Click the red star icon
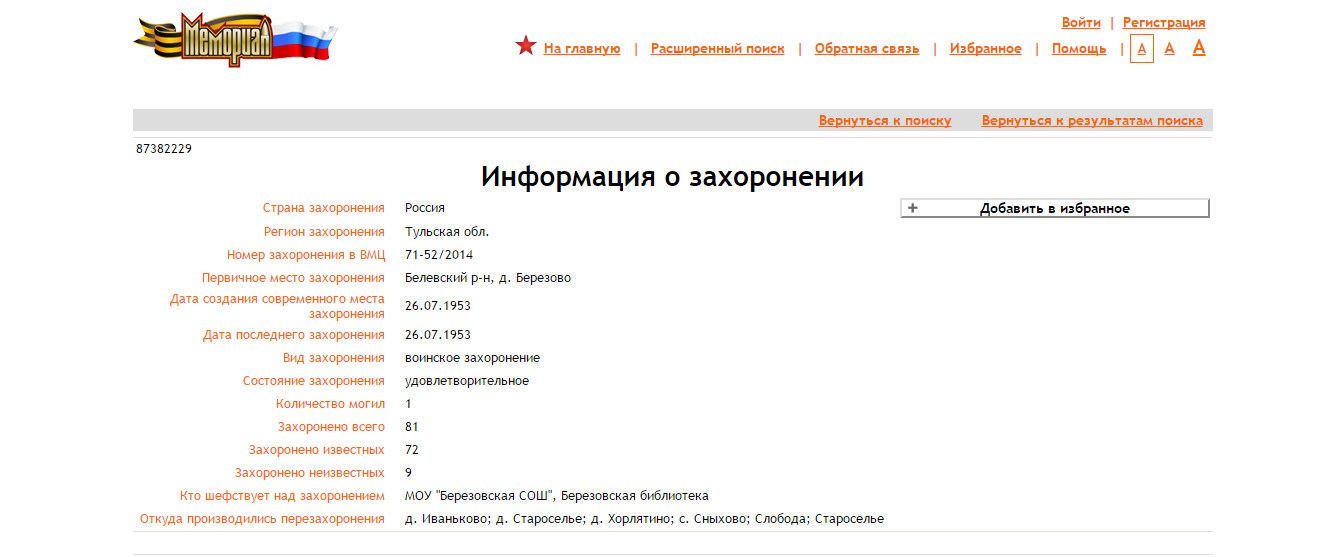 pyautogui.click(x=526, y=46)
